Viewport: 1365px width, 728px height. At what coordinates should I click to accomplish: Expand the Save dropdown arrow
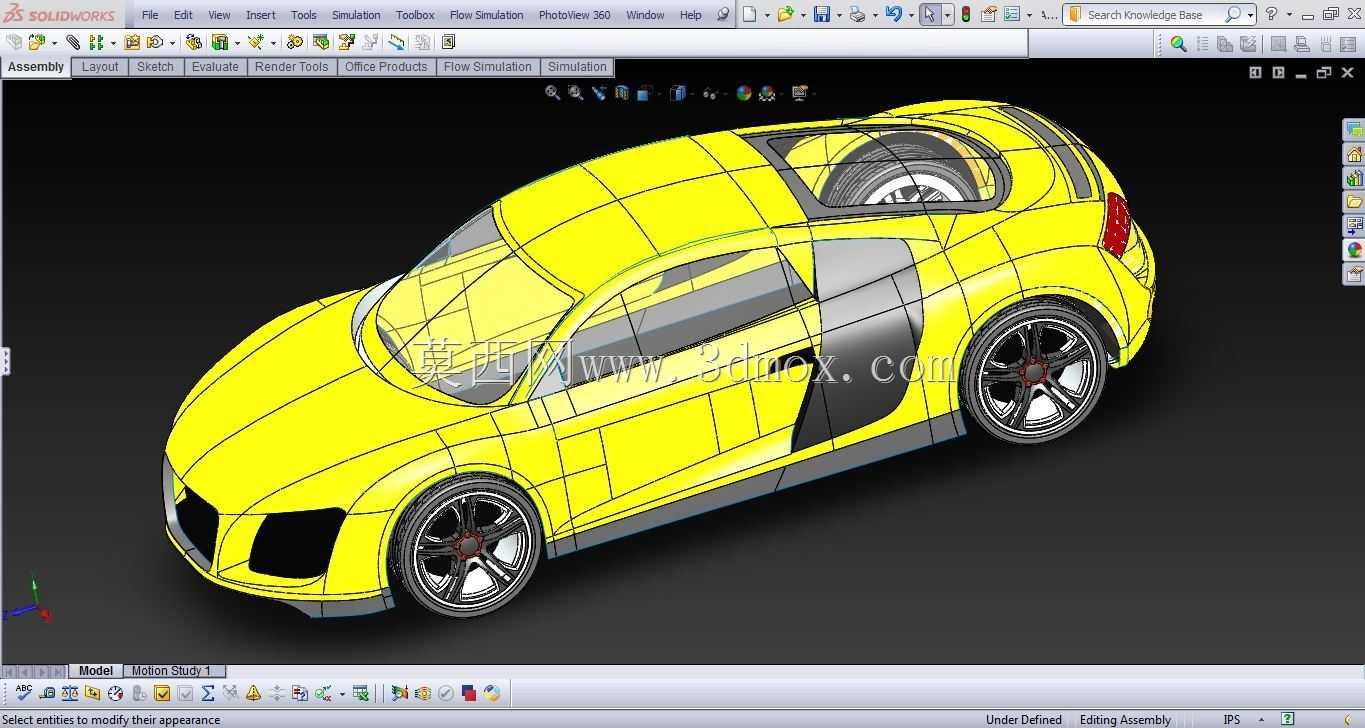(838, 15)
